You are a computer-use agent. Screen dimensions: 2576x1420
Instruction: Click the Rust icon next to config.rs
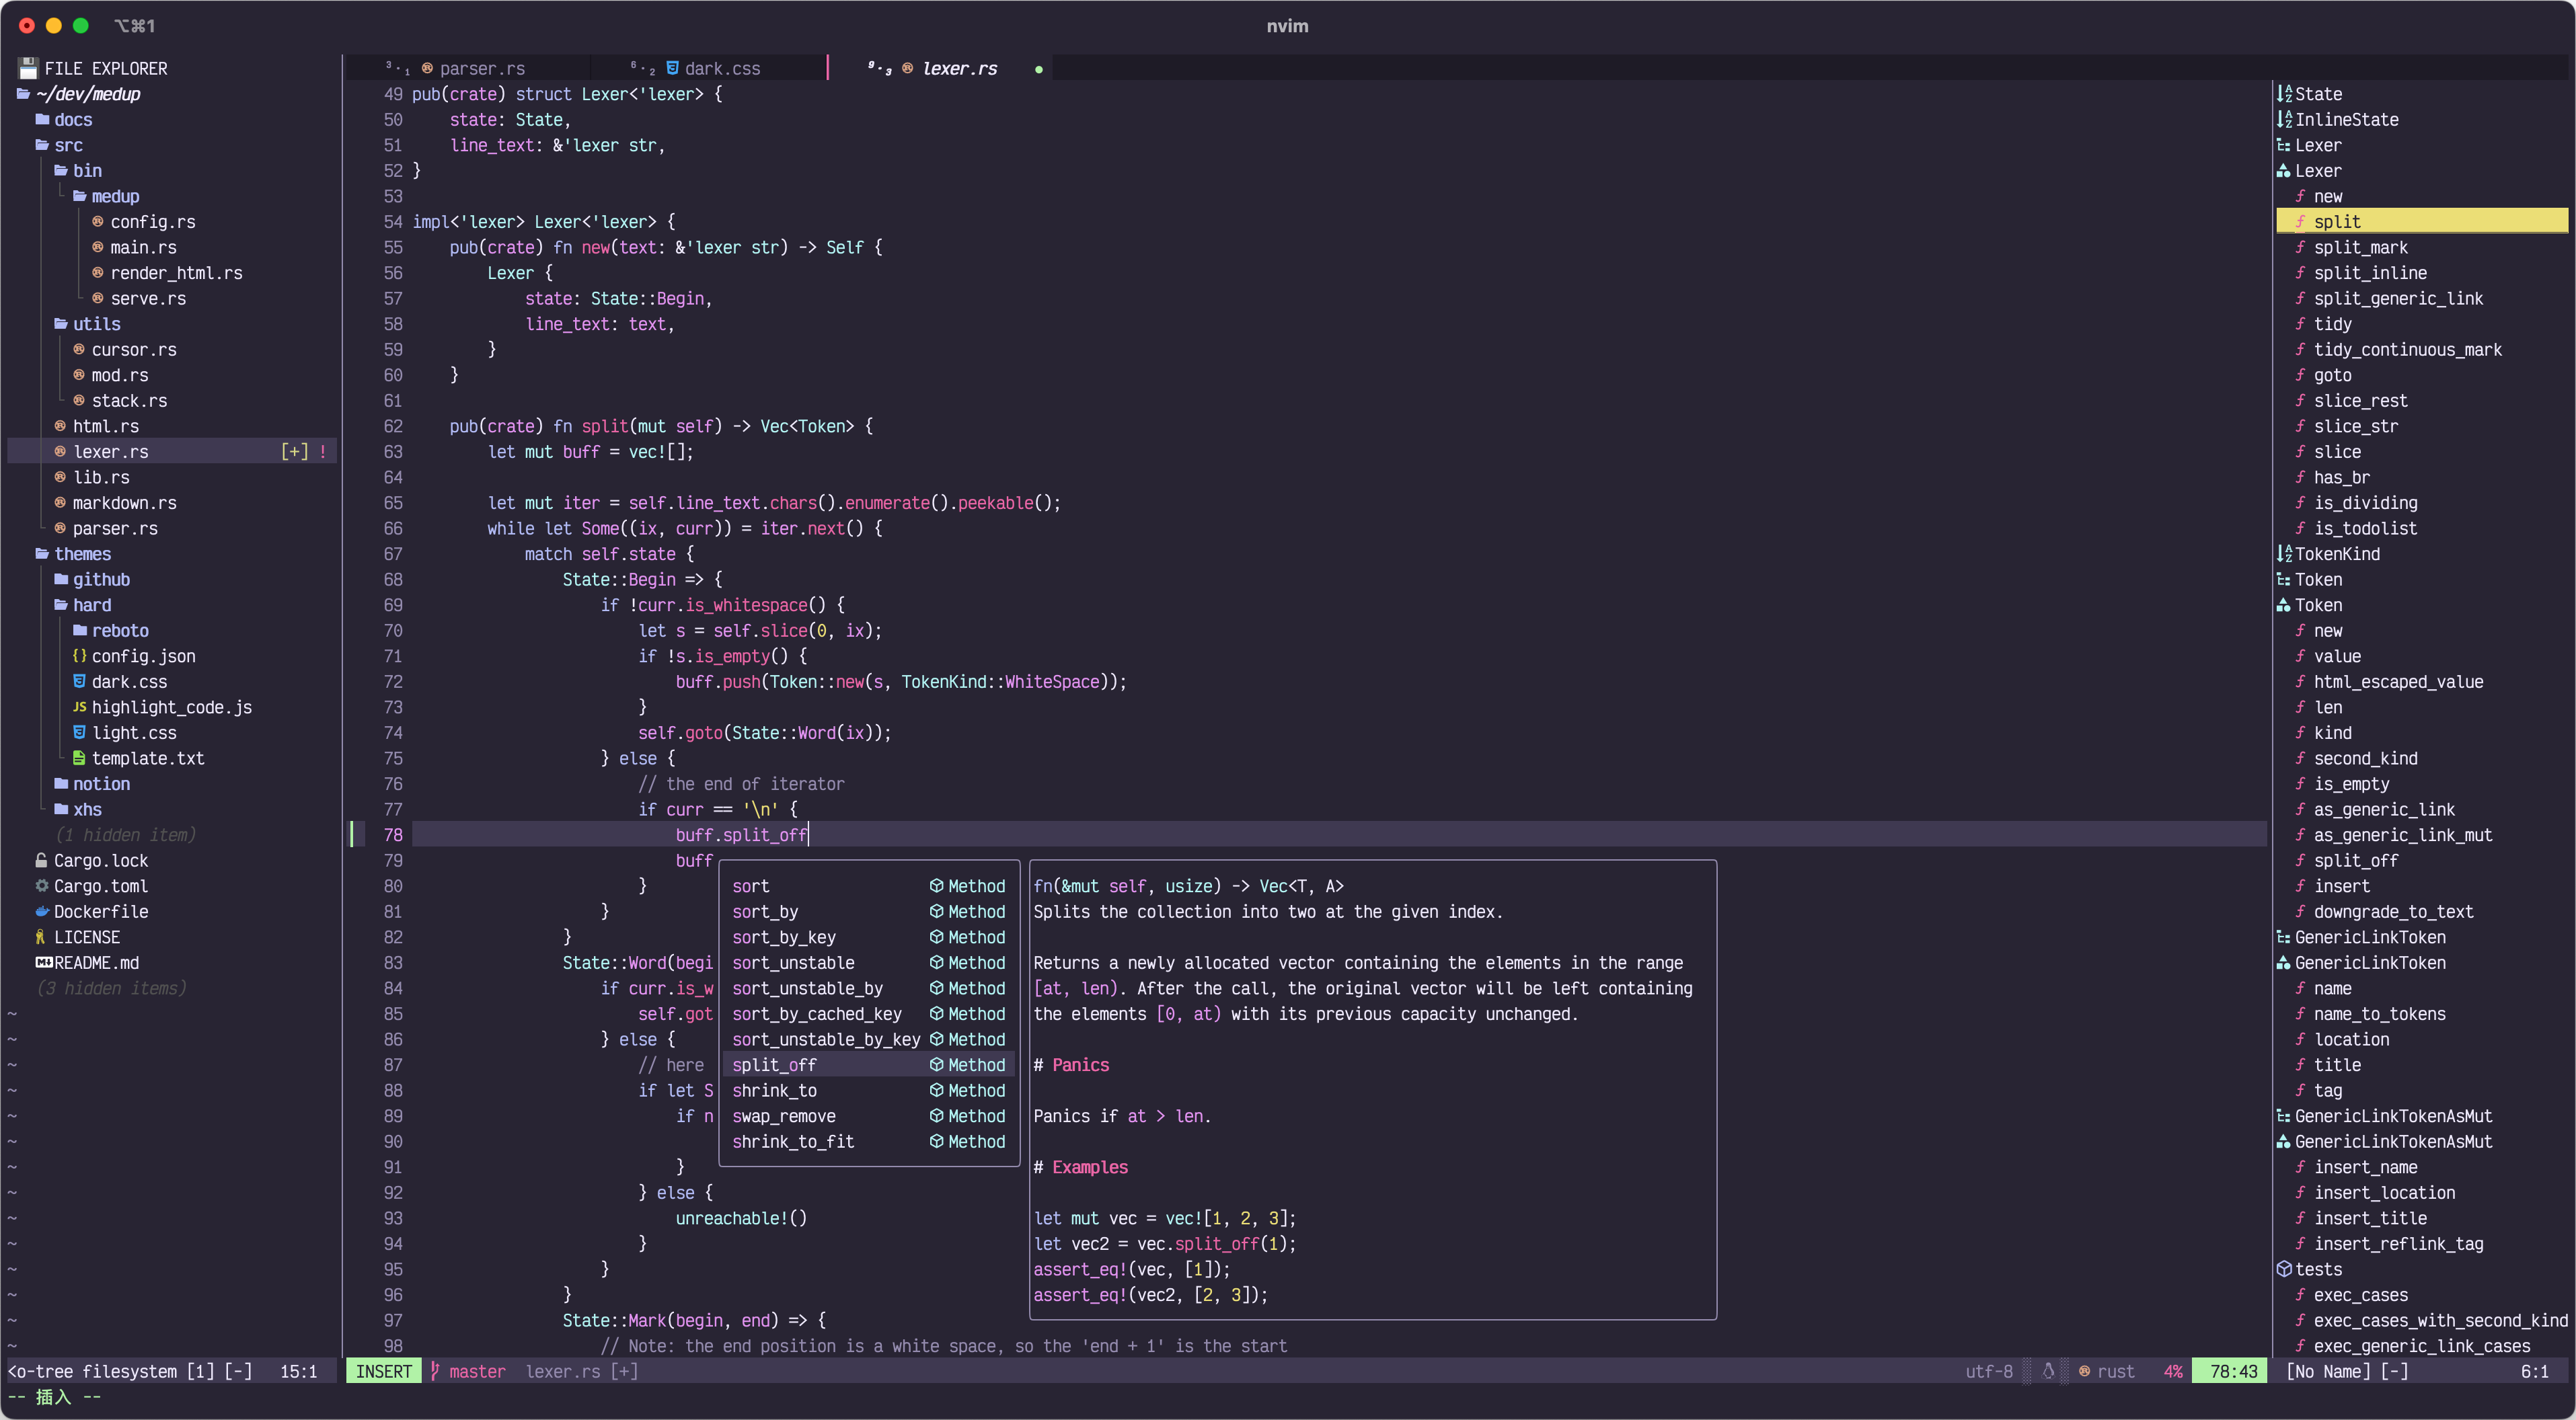pos(98,221)
